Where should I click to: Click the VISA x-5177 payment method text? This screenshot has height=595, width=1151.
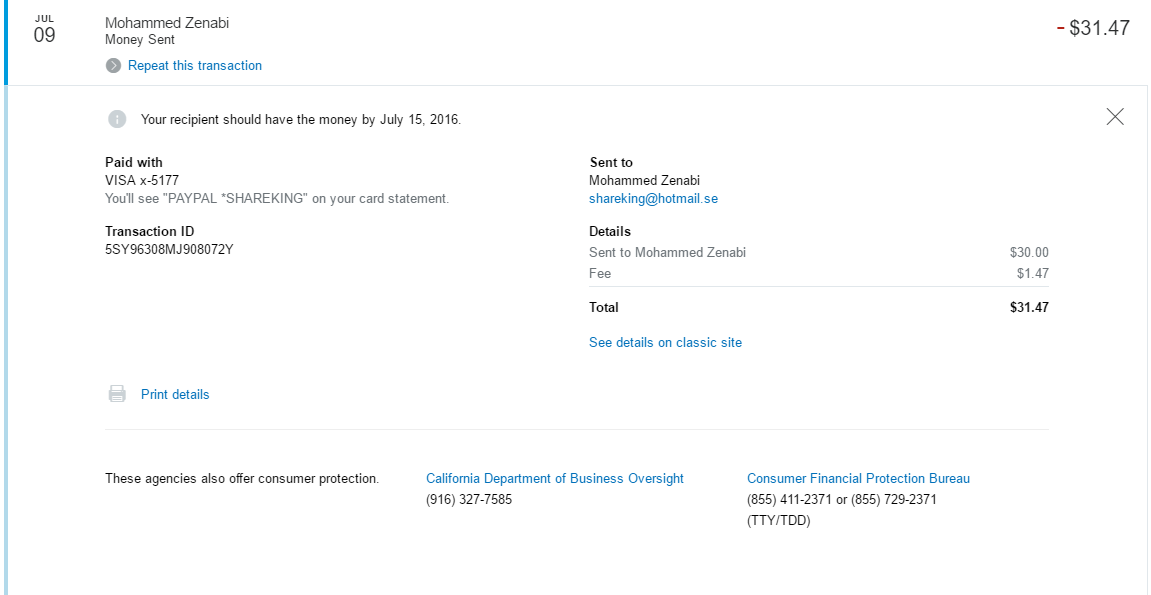tap(142, 181)
